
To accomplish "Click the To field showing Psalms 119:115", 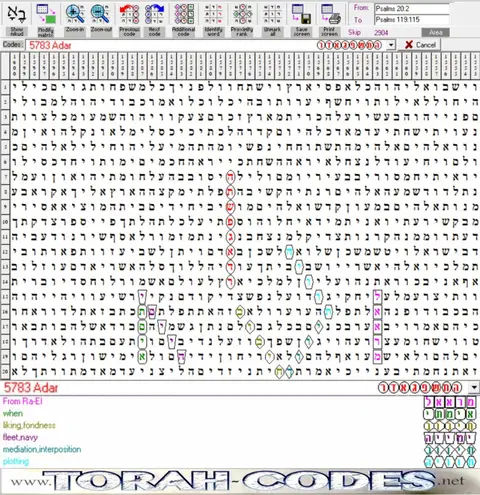I will point(412,20).
